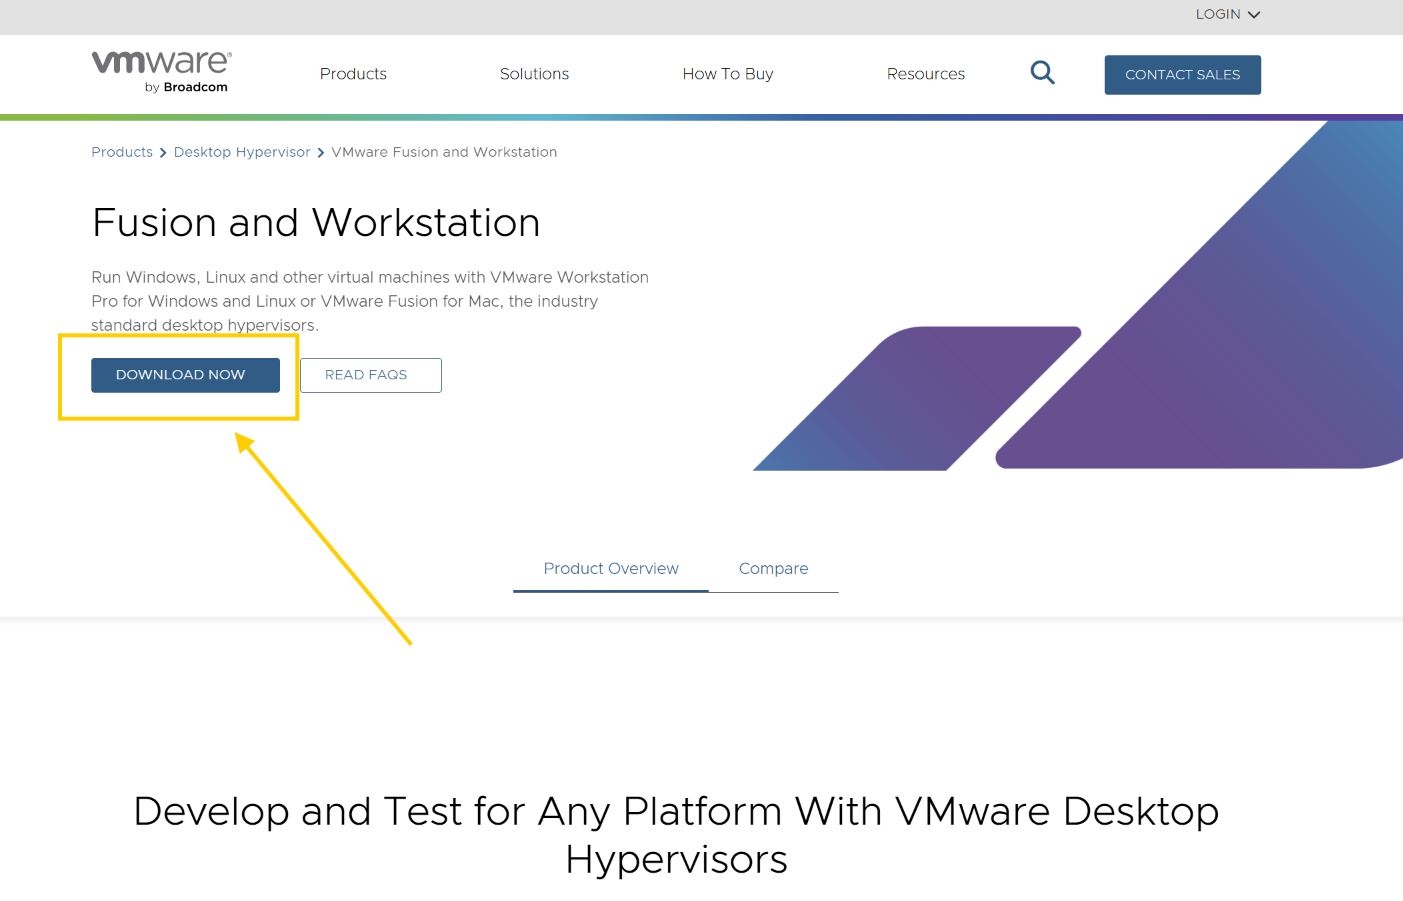This screenshot has width=1403, height=901.
Task: Switch to the Compare tab
Action: 773,569
